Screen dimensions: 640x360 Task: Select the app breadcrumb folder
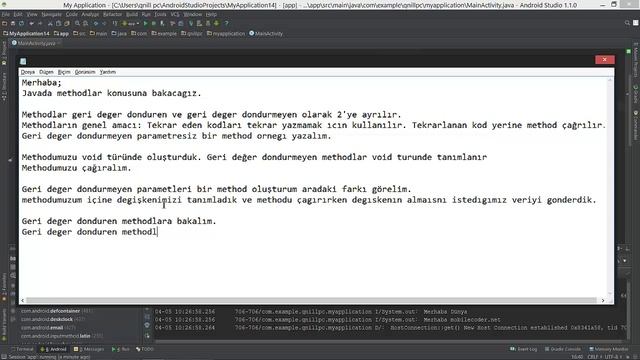click(62, 33)
